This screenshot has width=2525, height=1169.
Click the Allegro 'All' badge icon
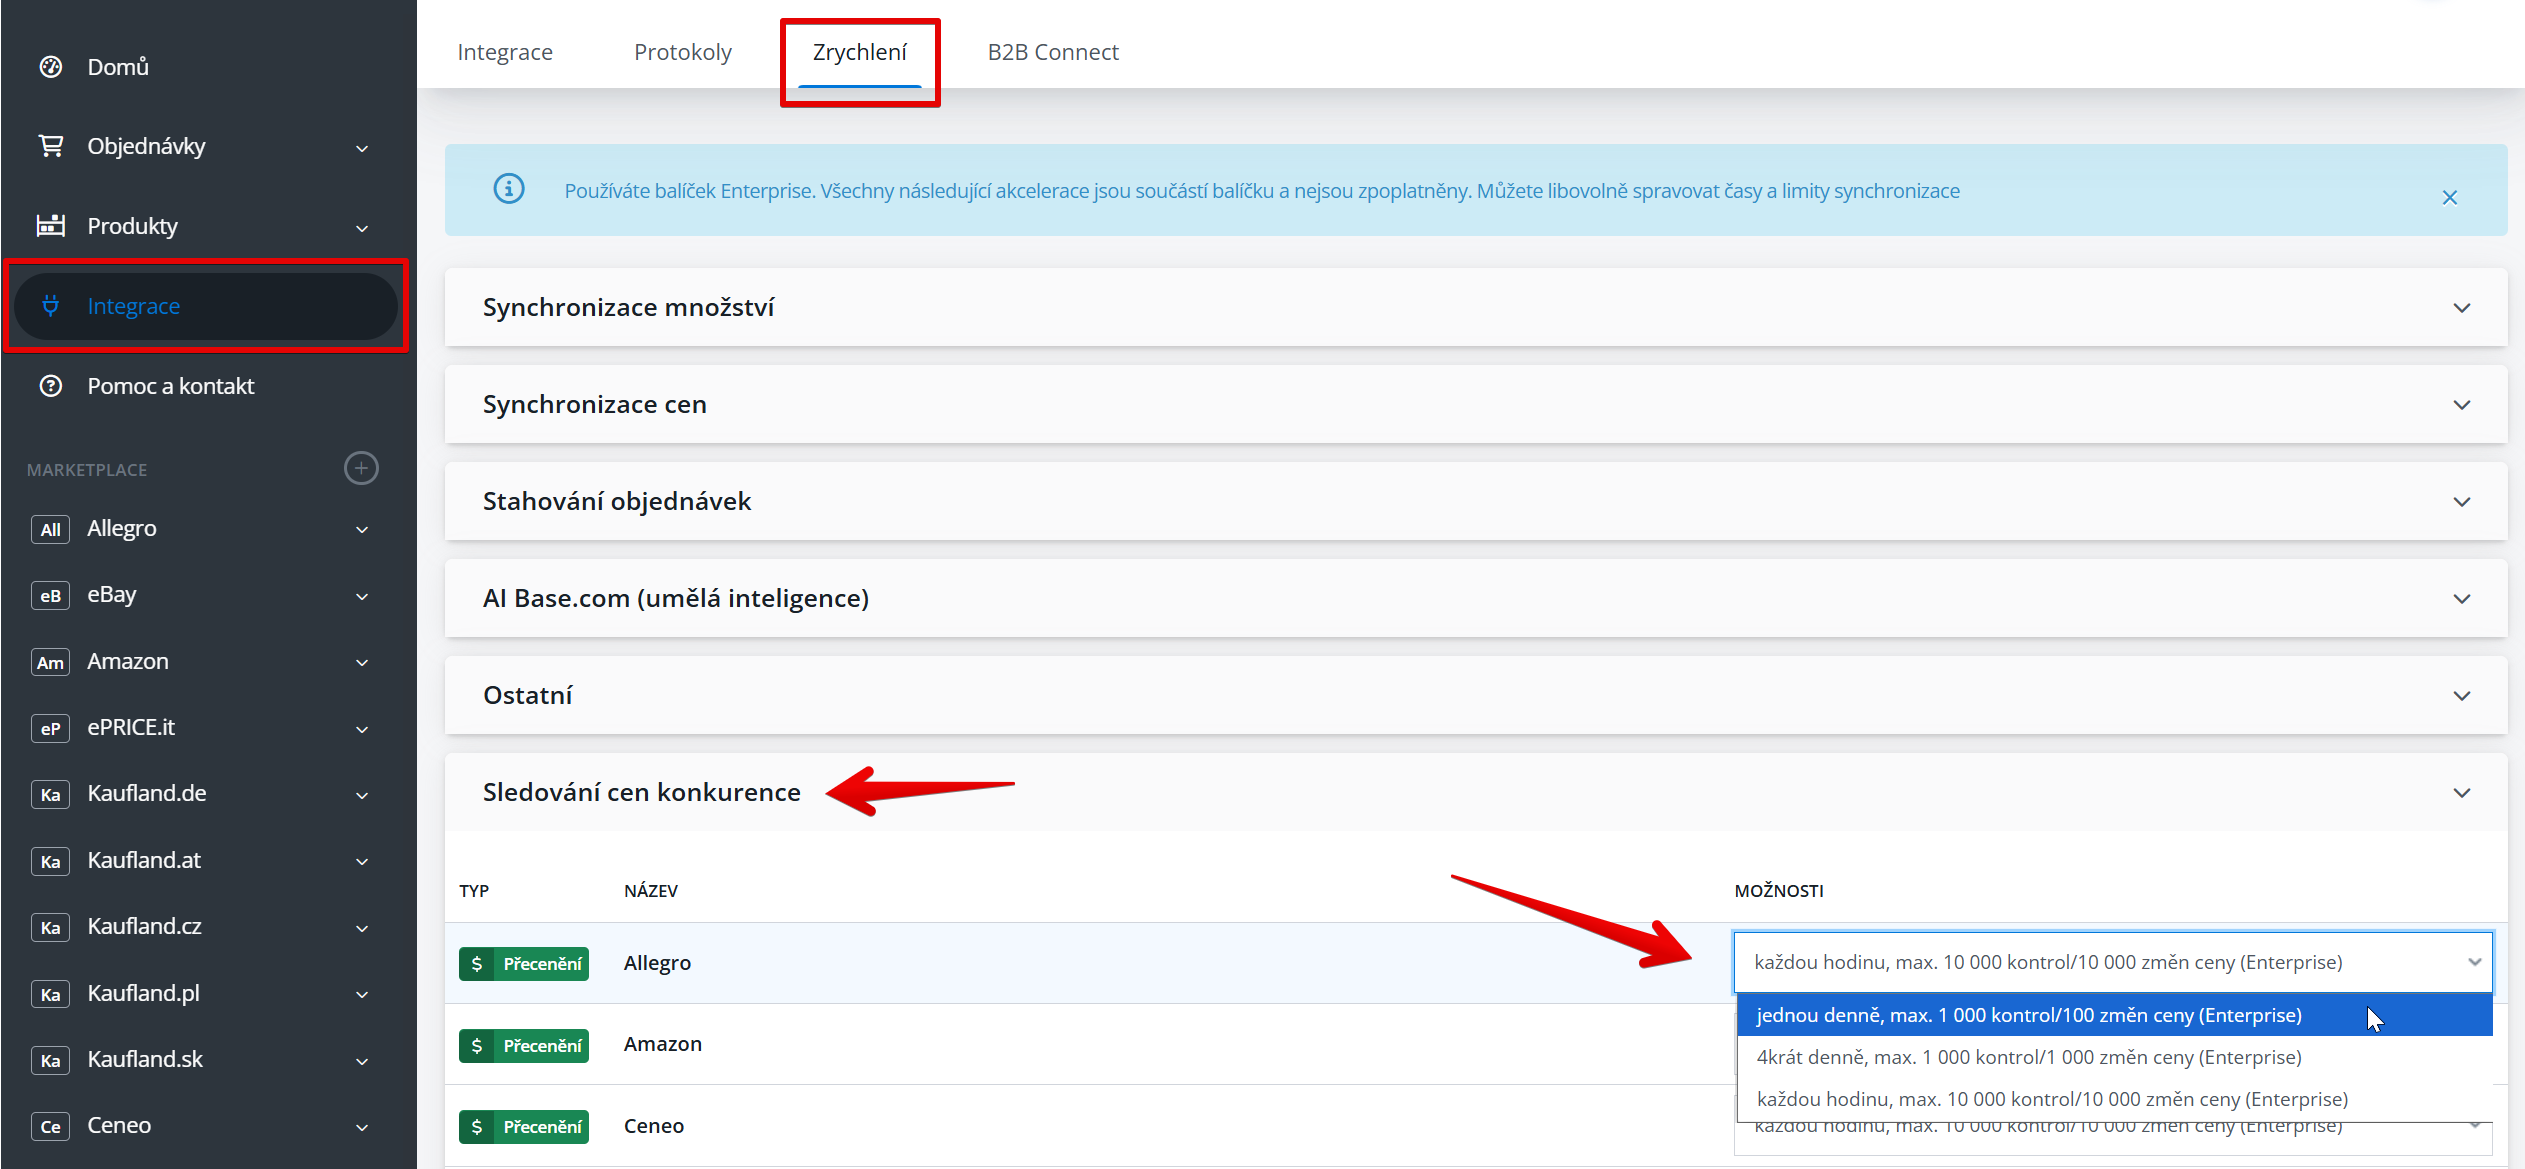coord(51,529)
